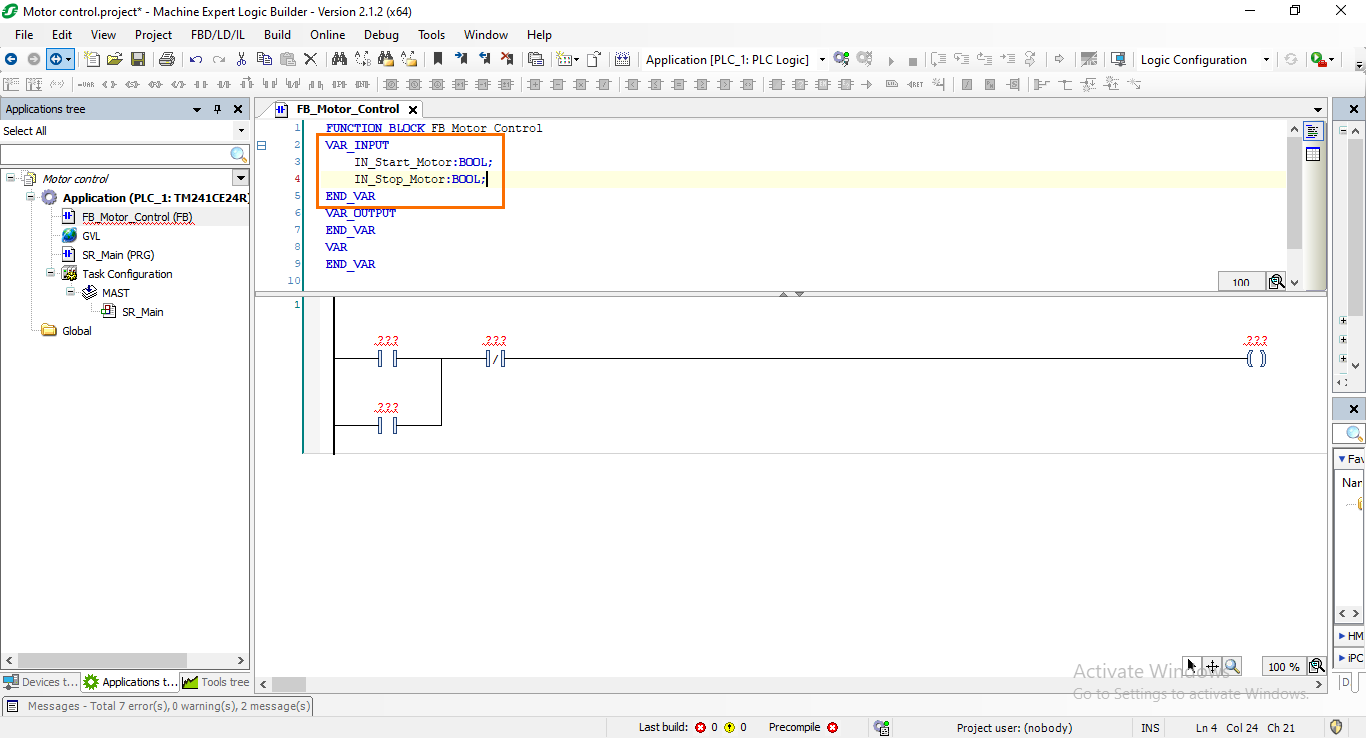The height and width of the screenshot is (738, 1366).
Task: Pin the Applications tree panel
Action: tap(217, 109)
